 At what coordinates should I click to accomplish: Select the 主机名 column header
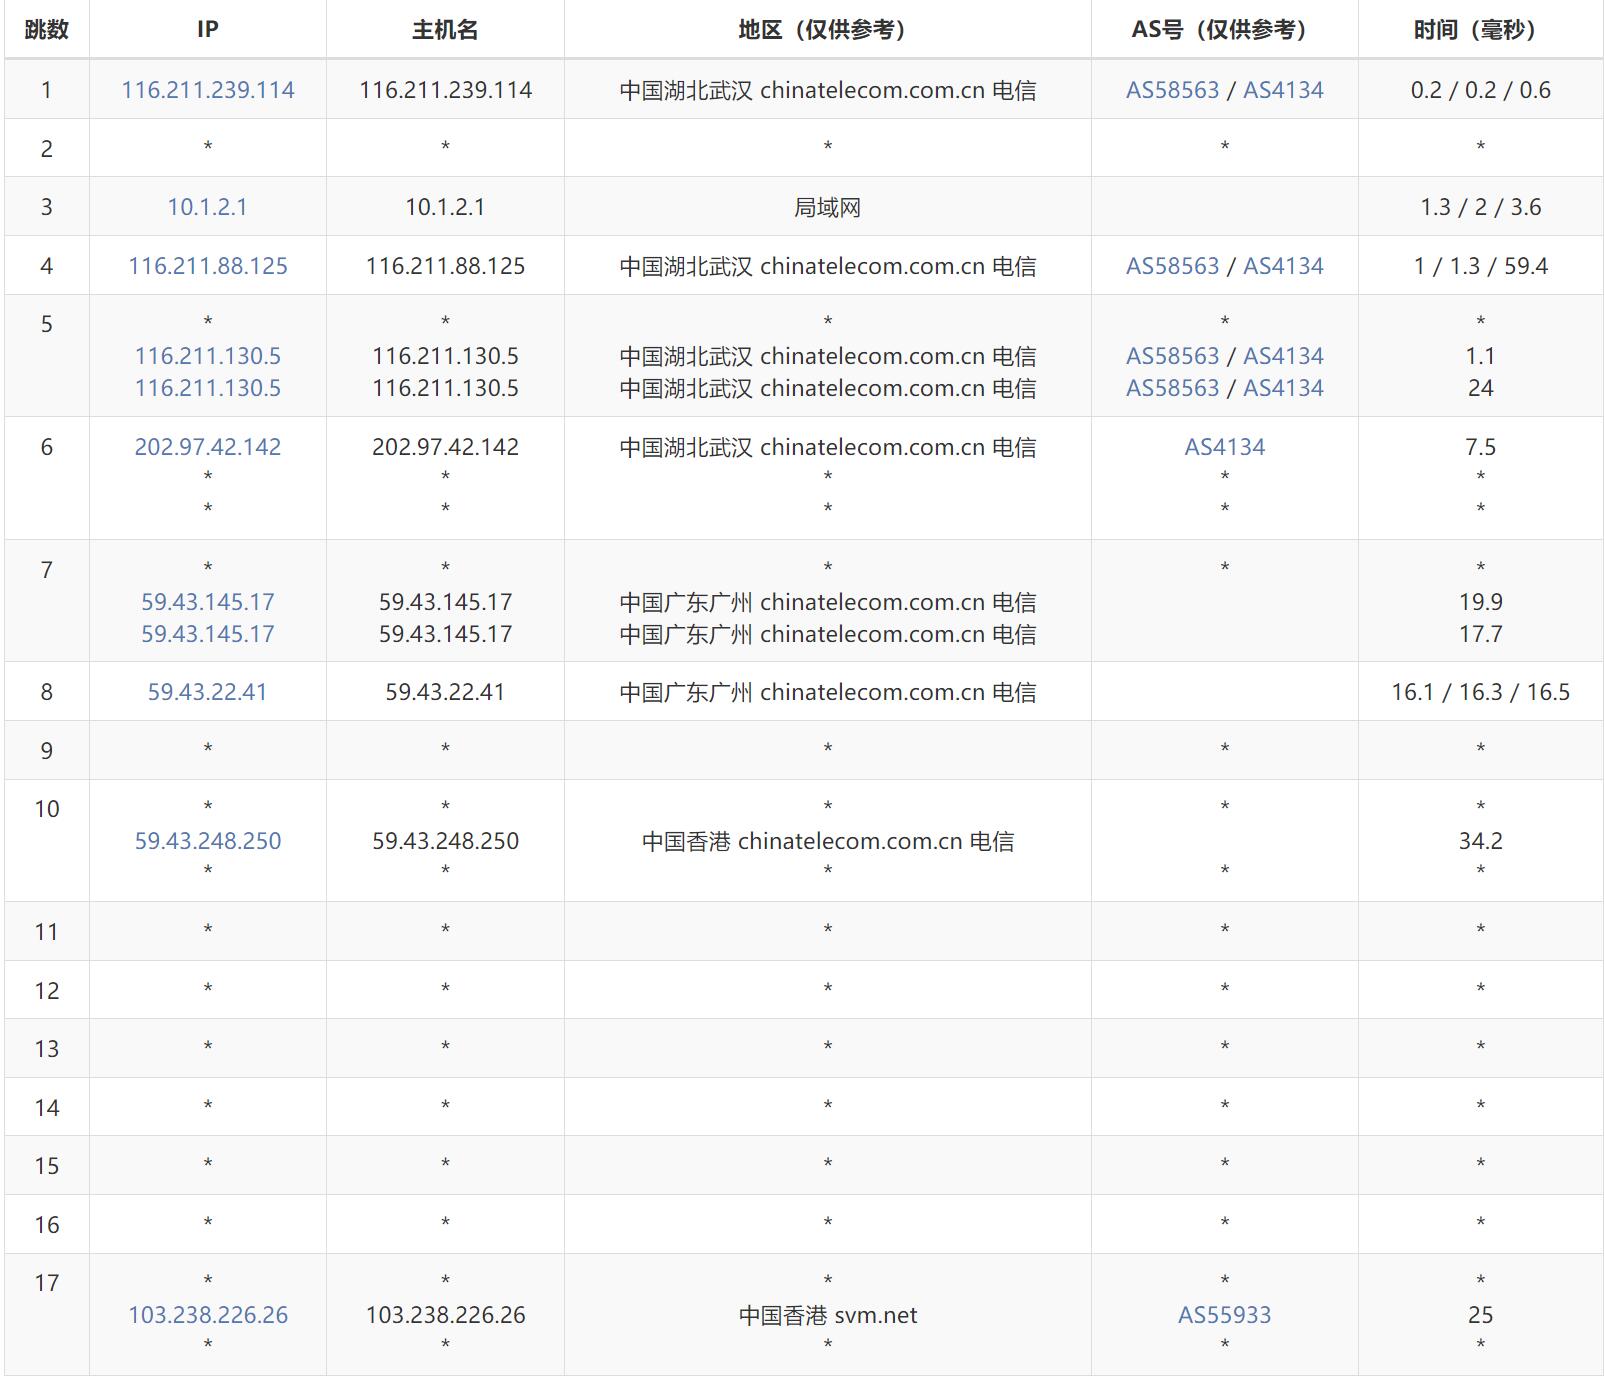click(445, 30)
